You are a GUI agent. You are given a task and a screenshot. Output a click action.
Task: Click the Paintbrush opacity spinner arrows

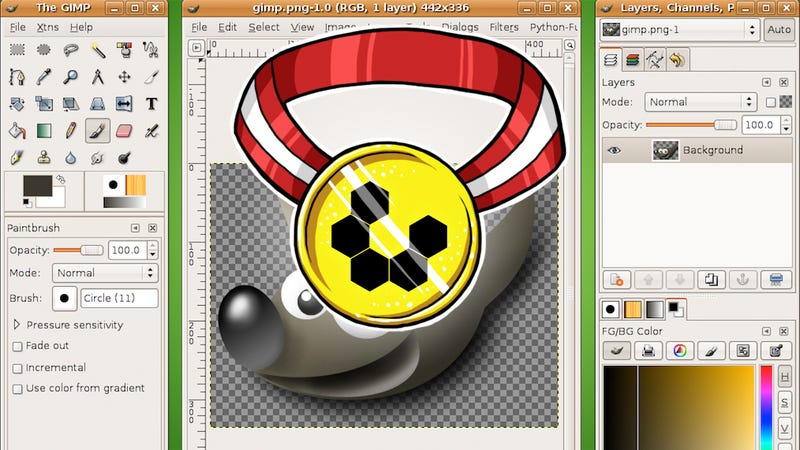pos(153,250)
